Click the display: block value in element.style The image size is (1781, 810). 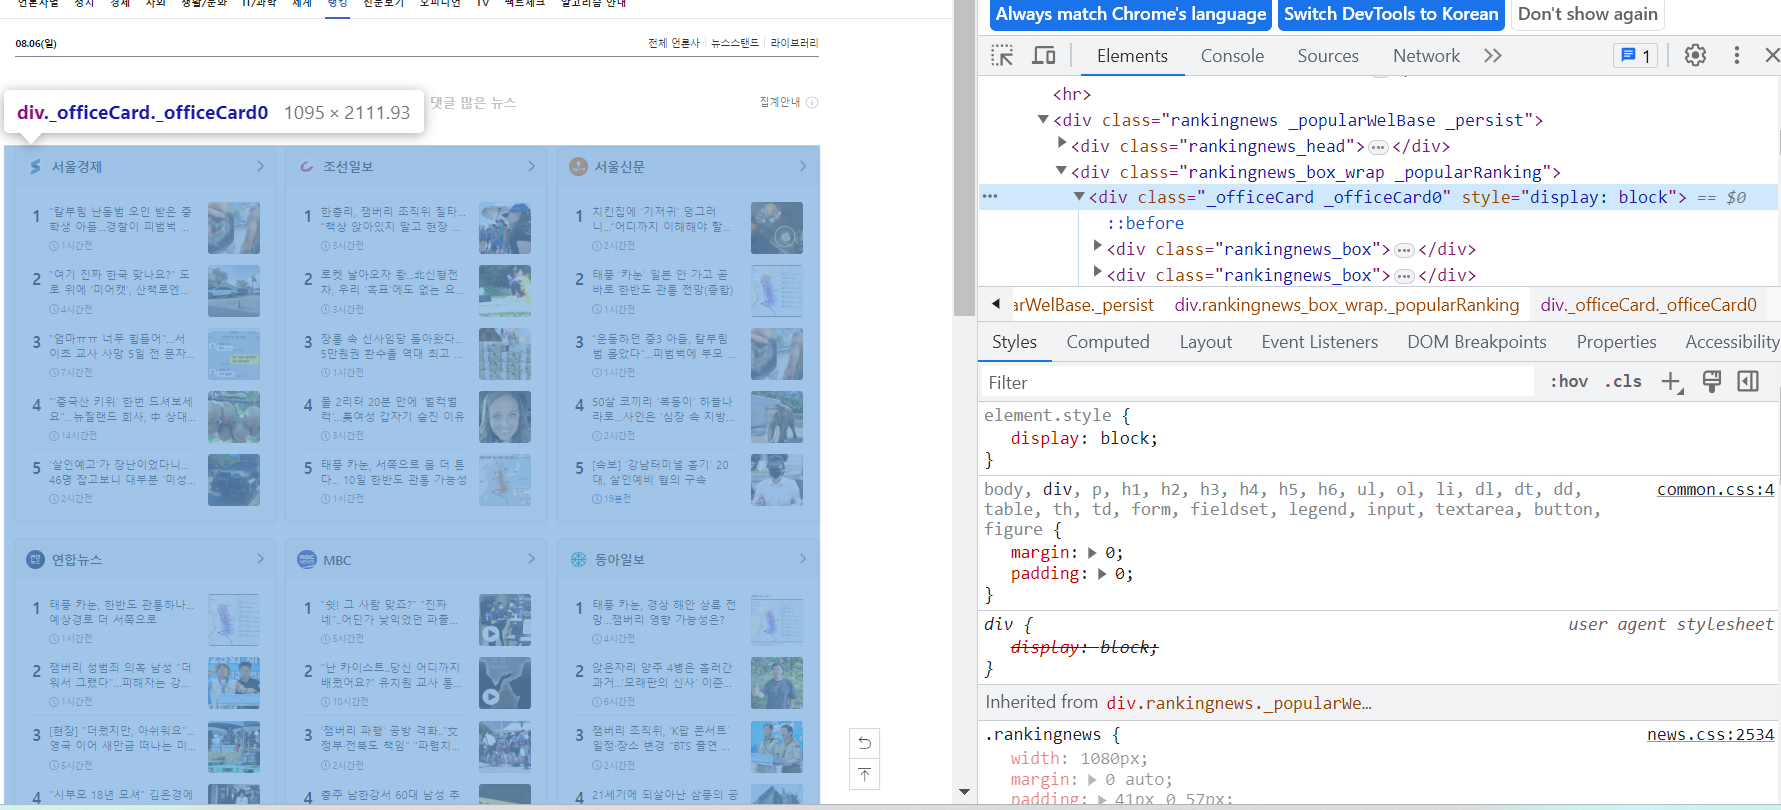pos(1126,438)
